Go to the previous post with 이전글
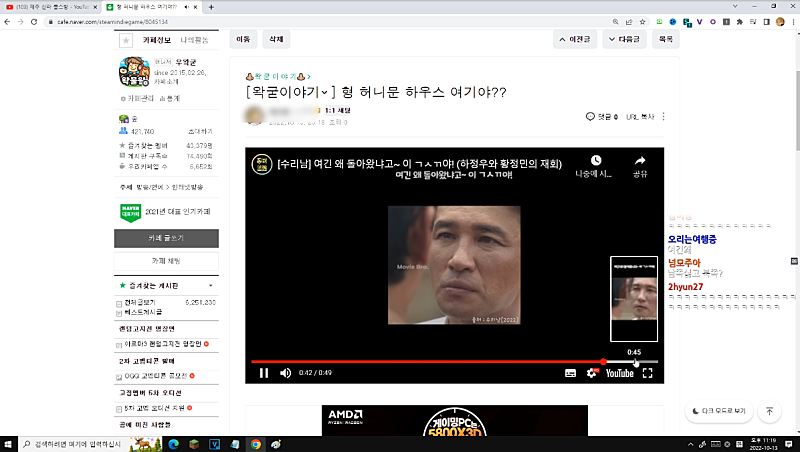The width and height of the screenshot is (800, 452). [574, 39]
